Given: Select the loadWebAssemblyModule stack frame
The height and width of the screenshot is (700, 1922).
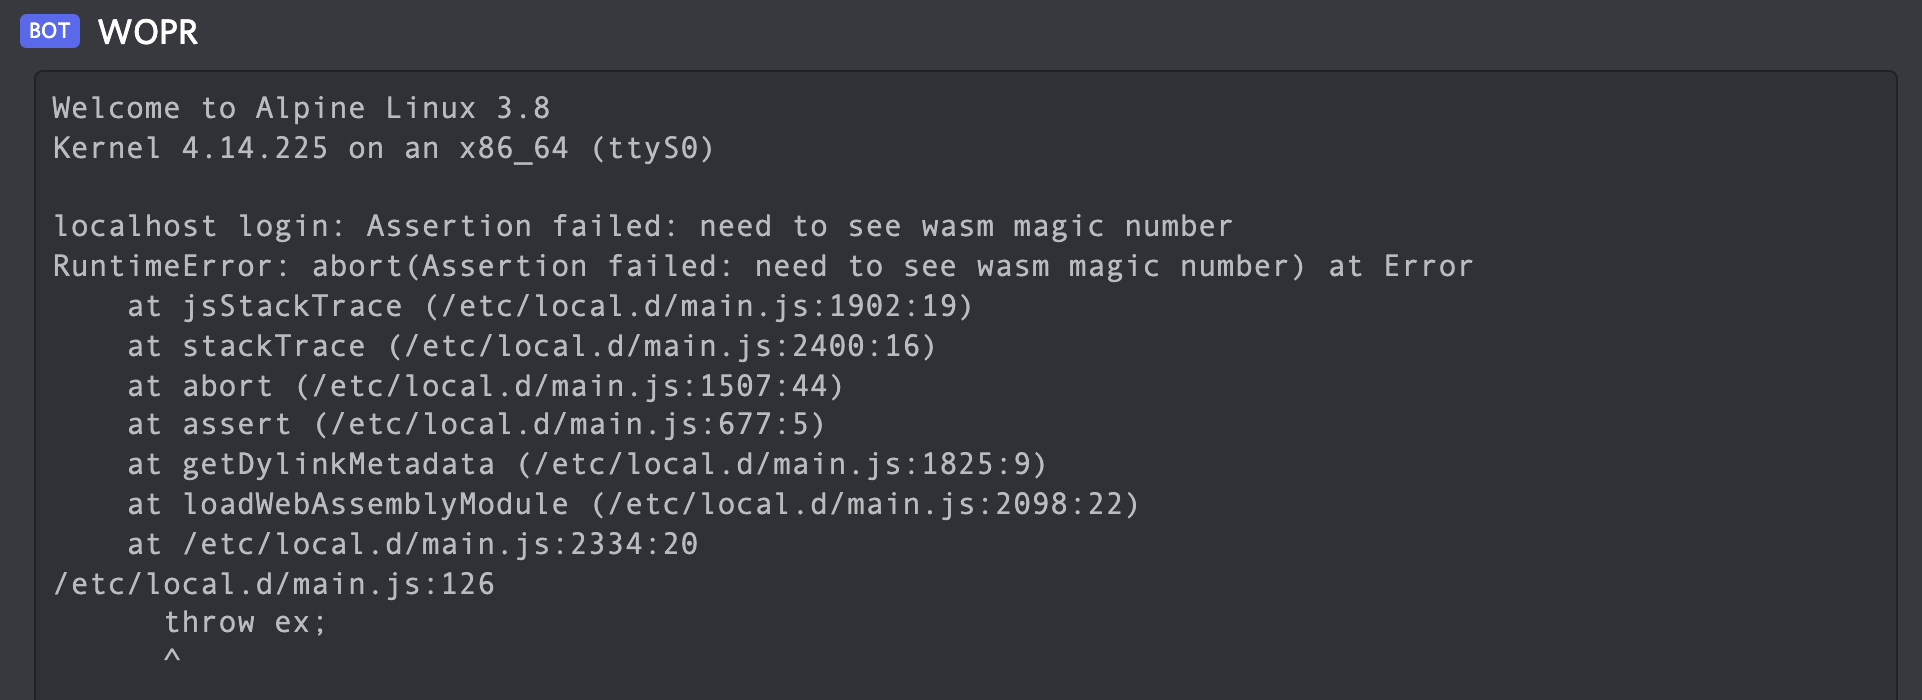Looking at the screenshot, I should click(633, 504).
